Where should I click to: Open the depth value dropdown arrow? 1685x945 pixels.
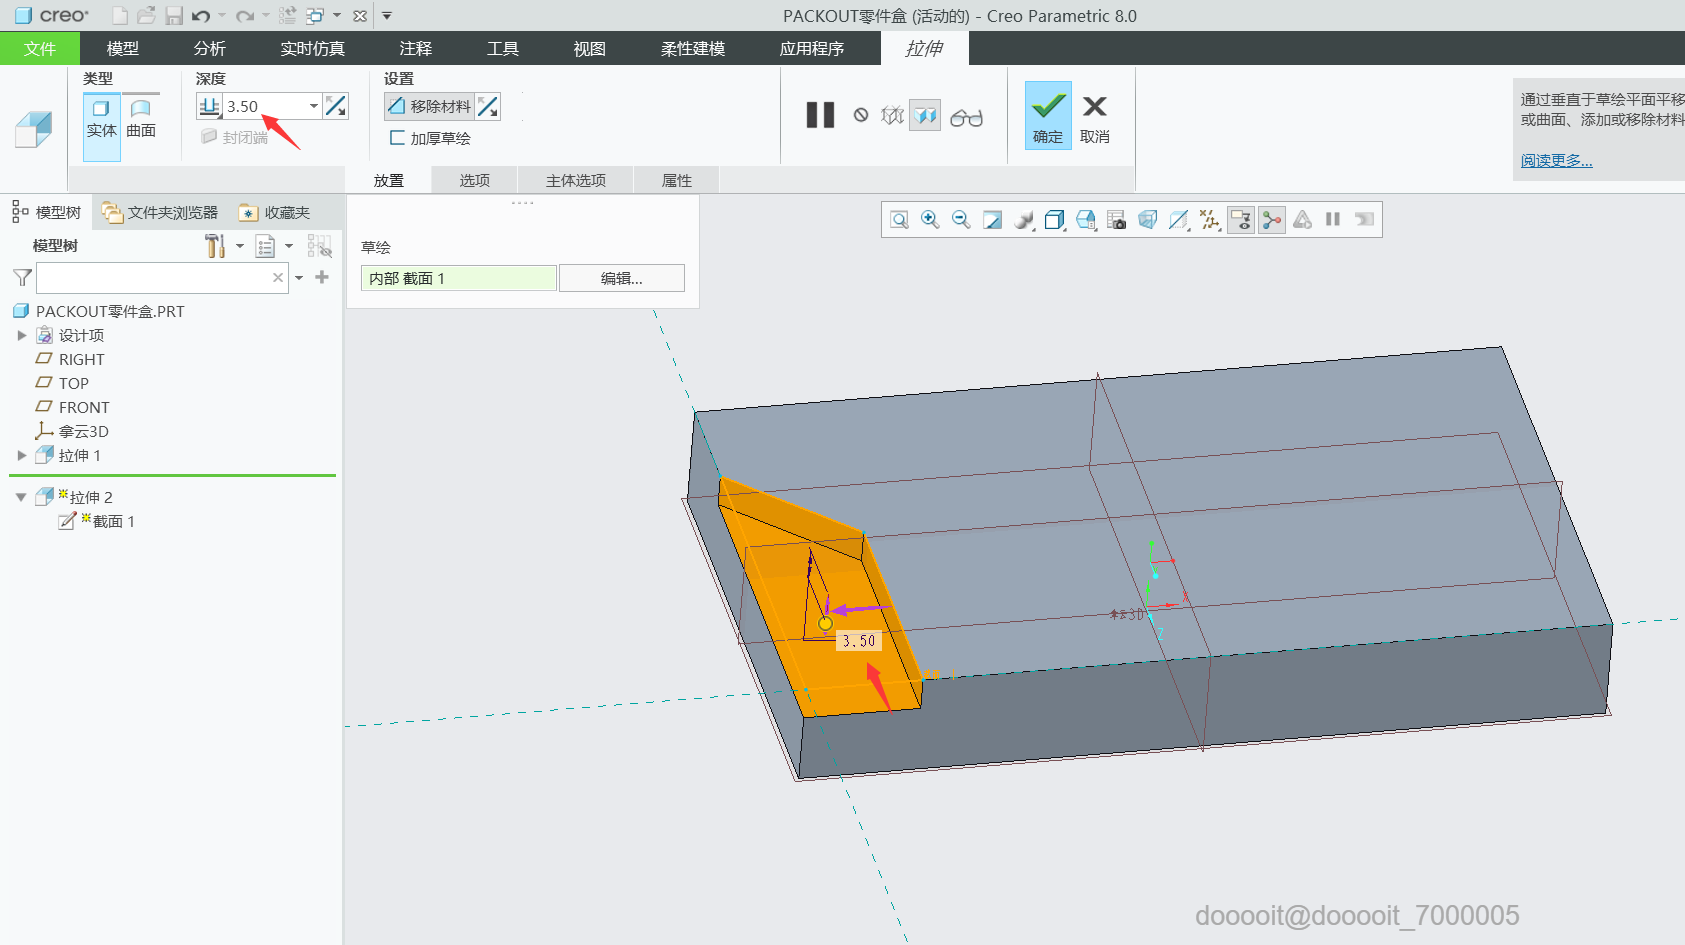[x=313, y=106]
